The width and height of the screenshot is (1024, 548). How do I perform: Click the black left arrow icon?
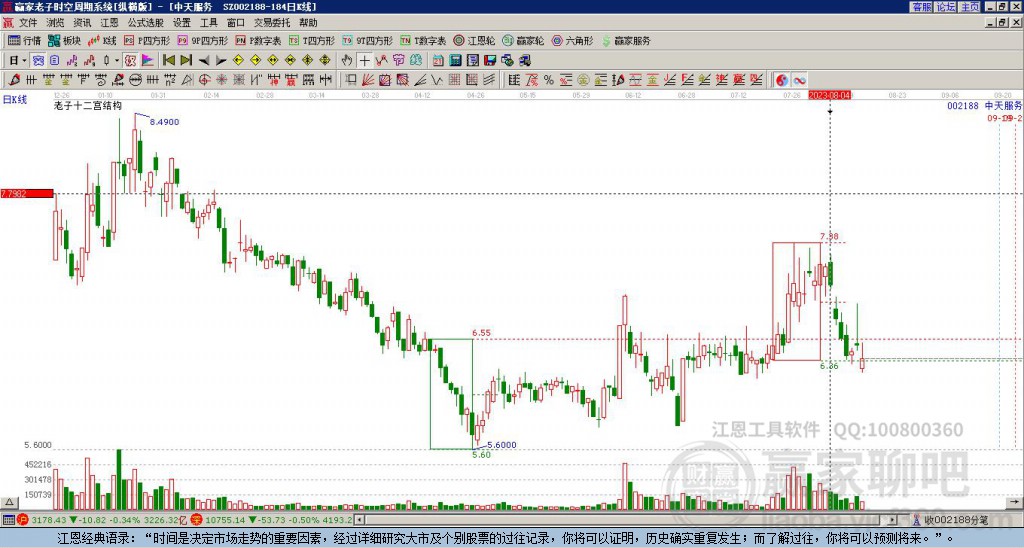click(x=204, y=61)
